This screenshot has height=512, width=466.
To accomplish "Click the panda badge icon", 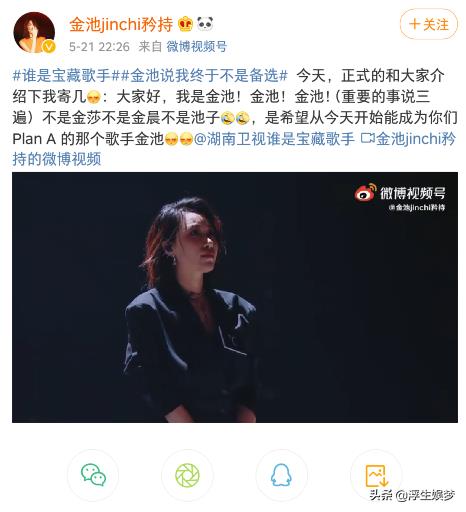I will click(x=205, y=24).
